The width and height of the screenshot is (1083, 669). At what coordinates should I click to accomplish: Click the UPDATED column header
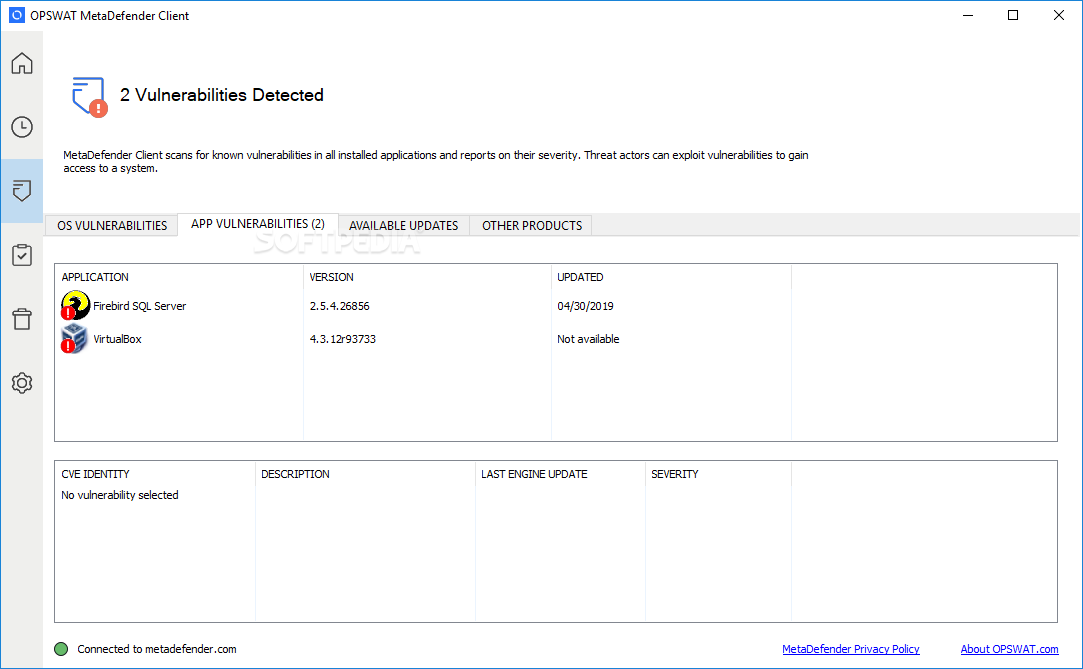click(x=580, y=277)
